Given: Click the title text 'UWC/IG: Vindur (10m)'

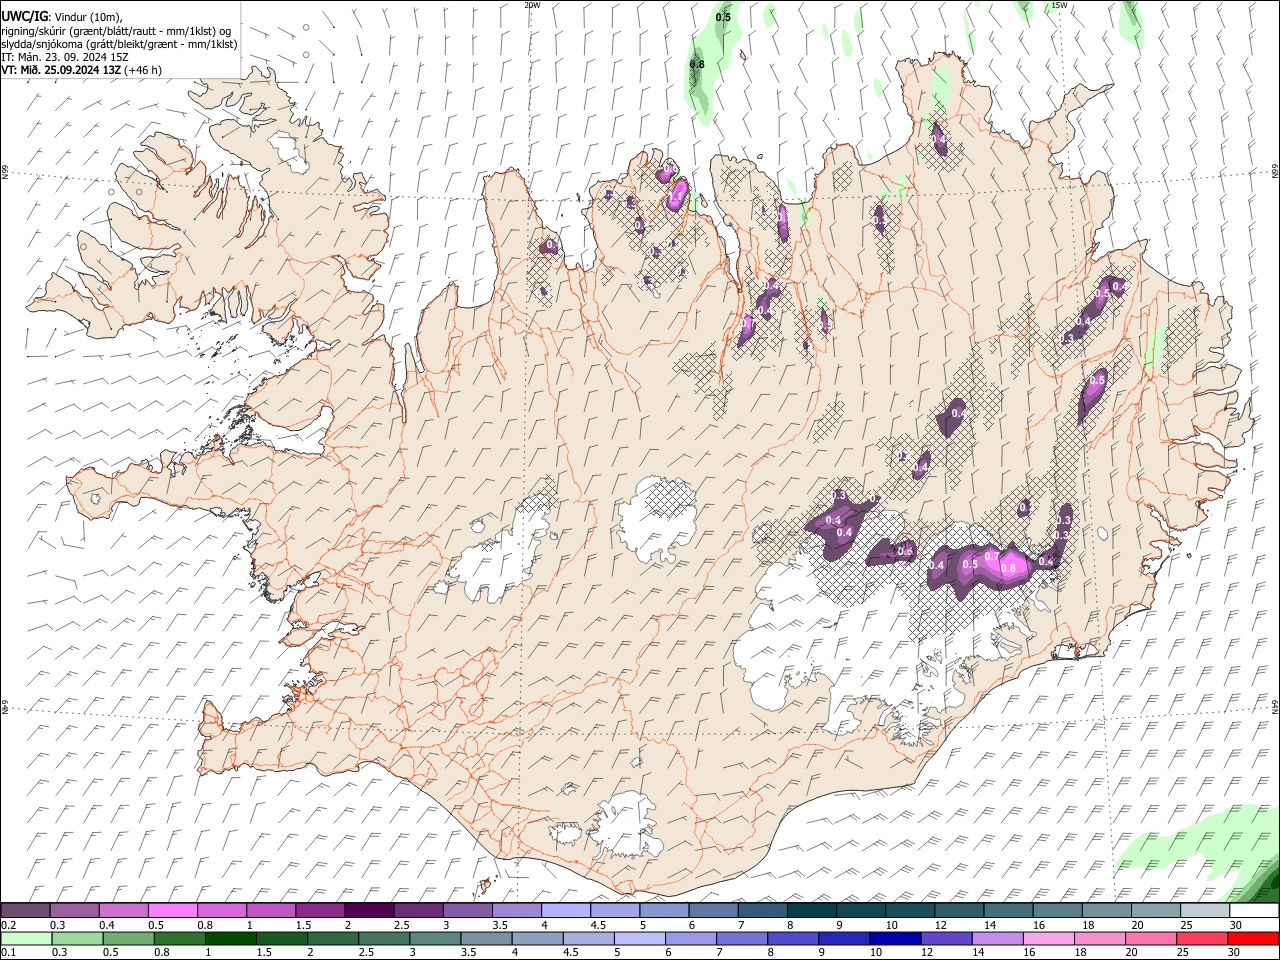Looking at the screenshot, I should click(62, 16).
